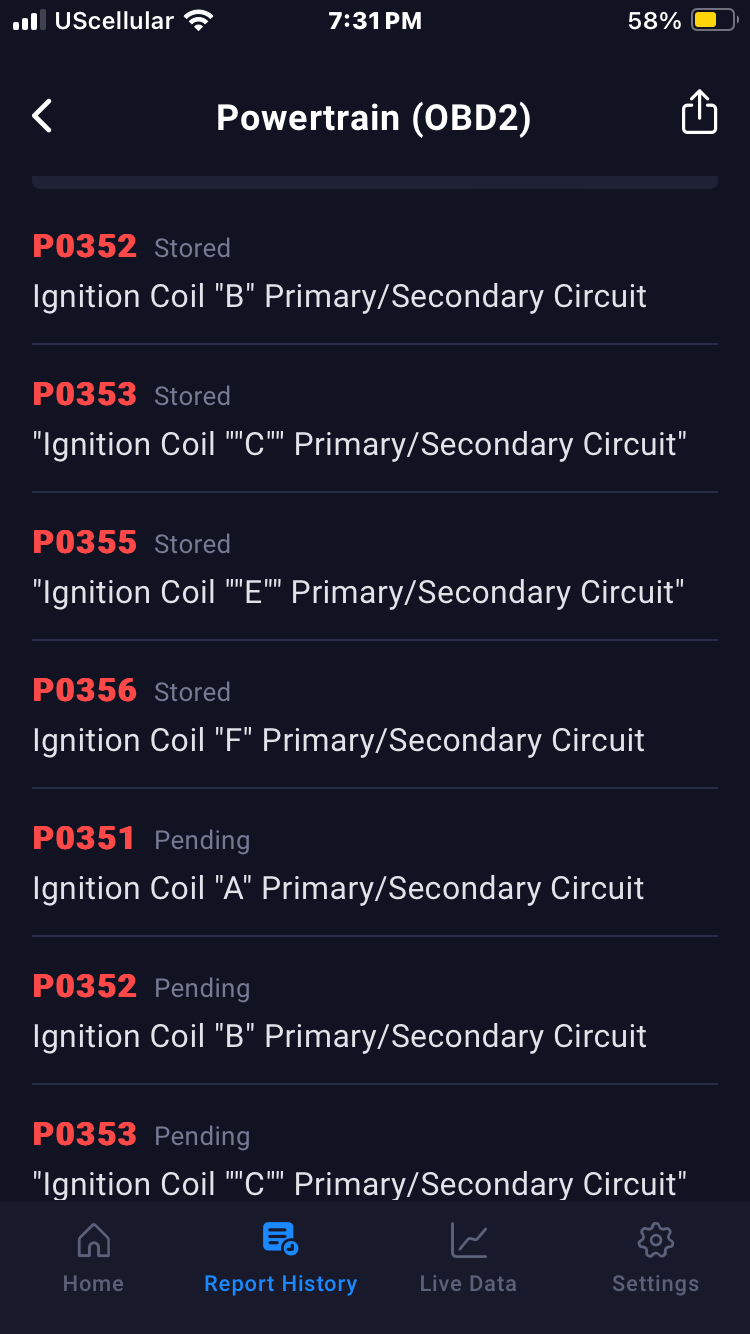The width and height of the screenshot is (750, 1334).
Task: Open the Settings gear icon
Action: (655, 1240)
